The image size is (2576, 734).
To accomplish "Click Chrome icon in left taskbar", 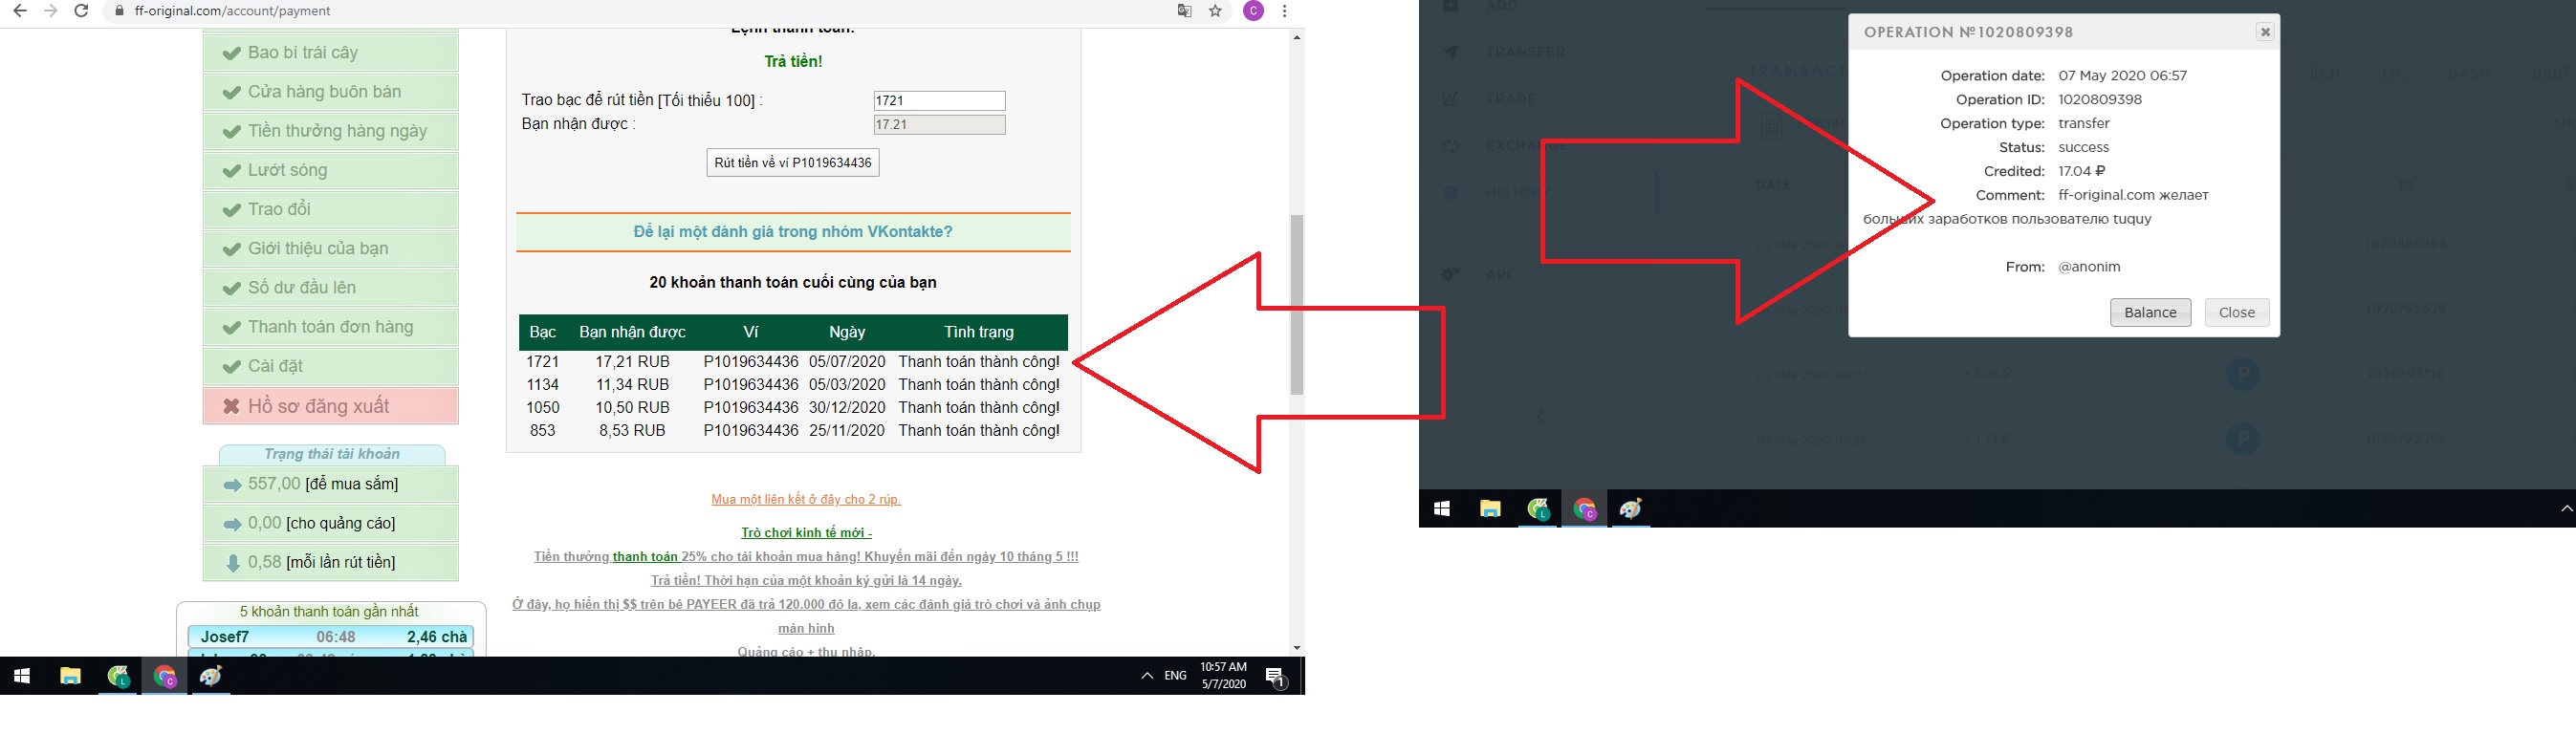I will click(165, 677).
